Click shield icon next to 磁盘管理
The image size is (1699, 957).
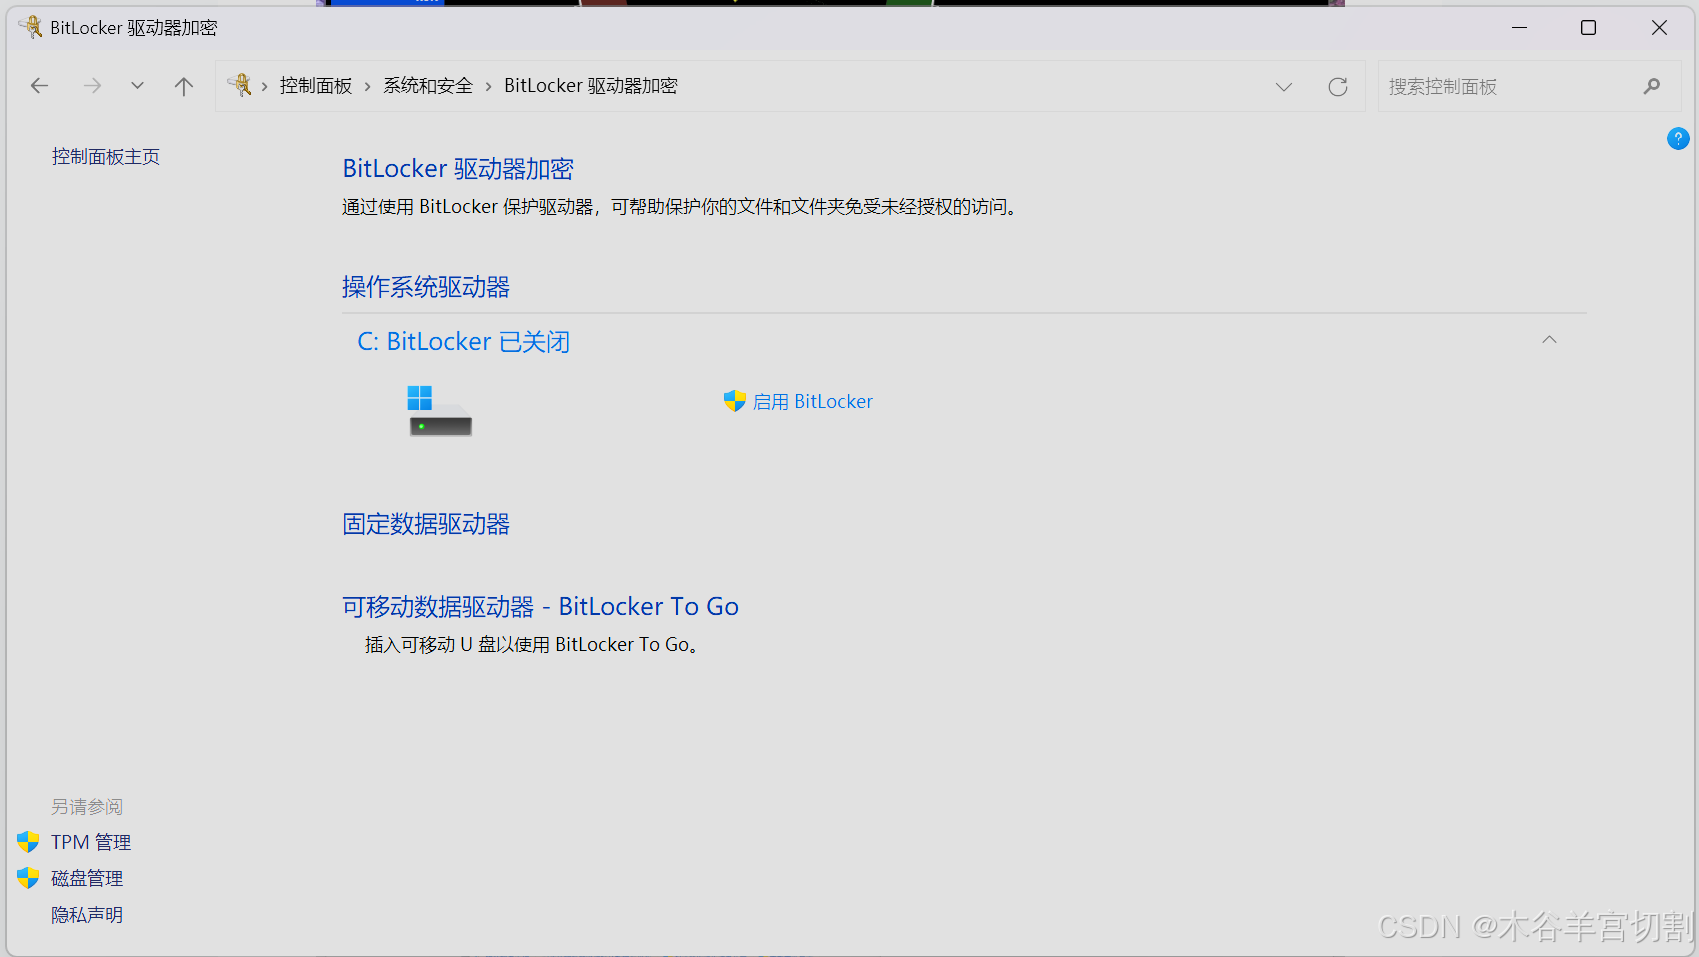click(x=28, y=878)
